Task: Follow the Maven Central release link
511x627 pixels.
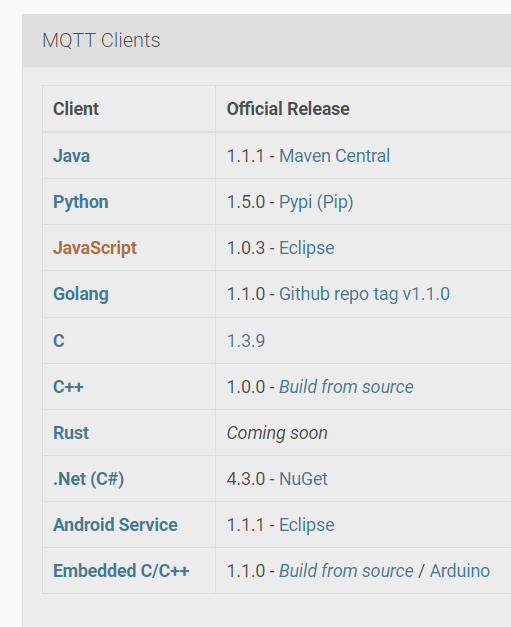Action: 334,156
